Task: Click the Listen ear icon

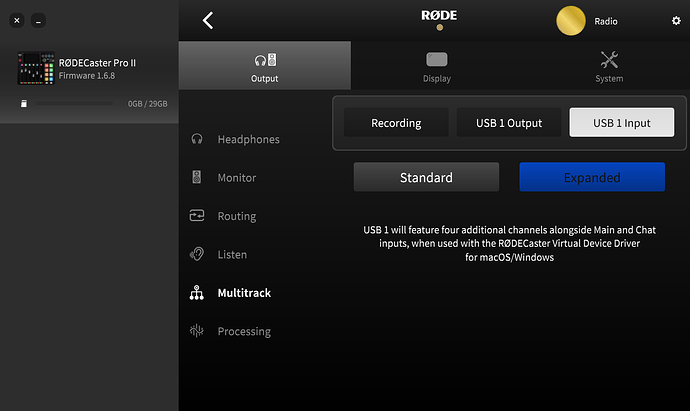Action: point(197,255)
